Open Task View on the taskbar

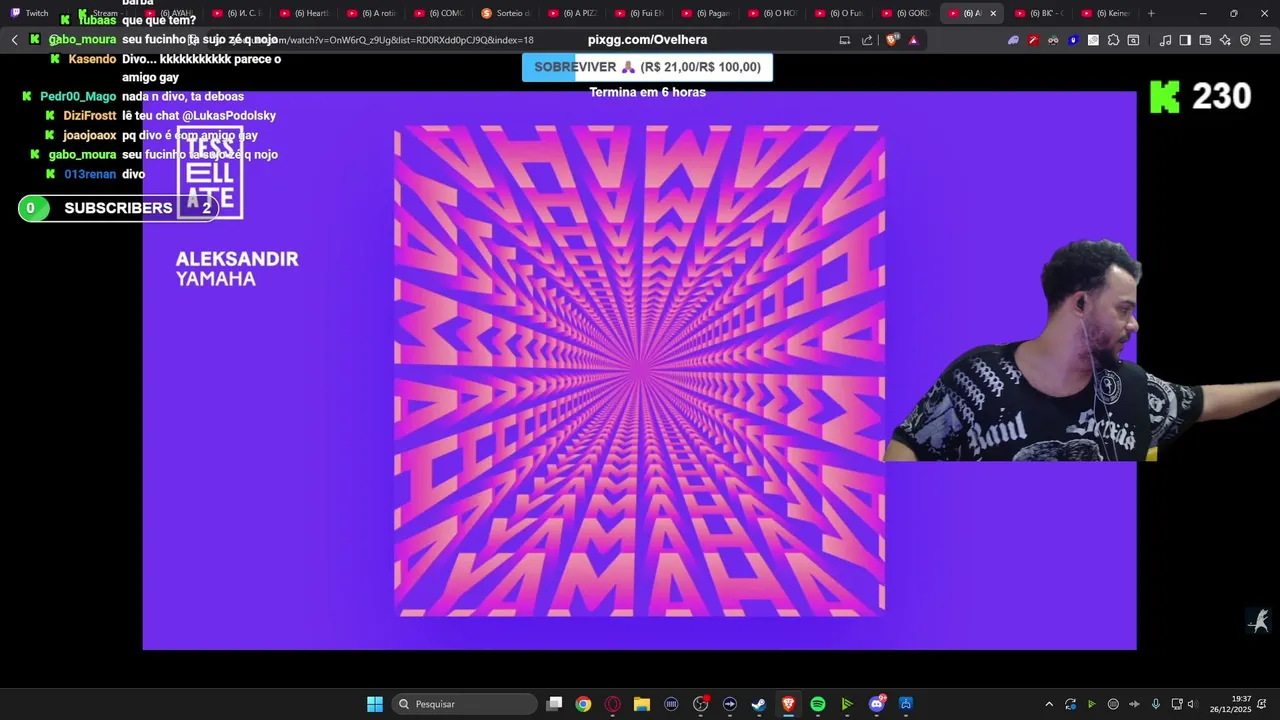555,704
